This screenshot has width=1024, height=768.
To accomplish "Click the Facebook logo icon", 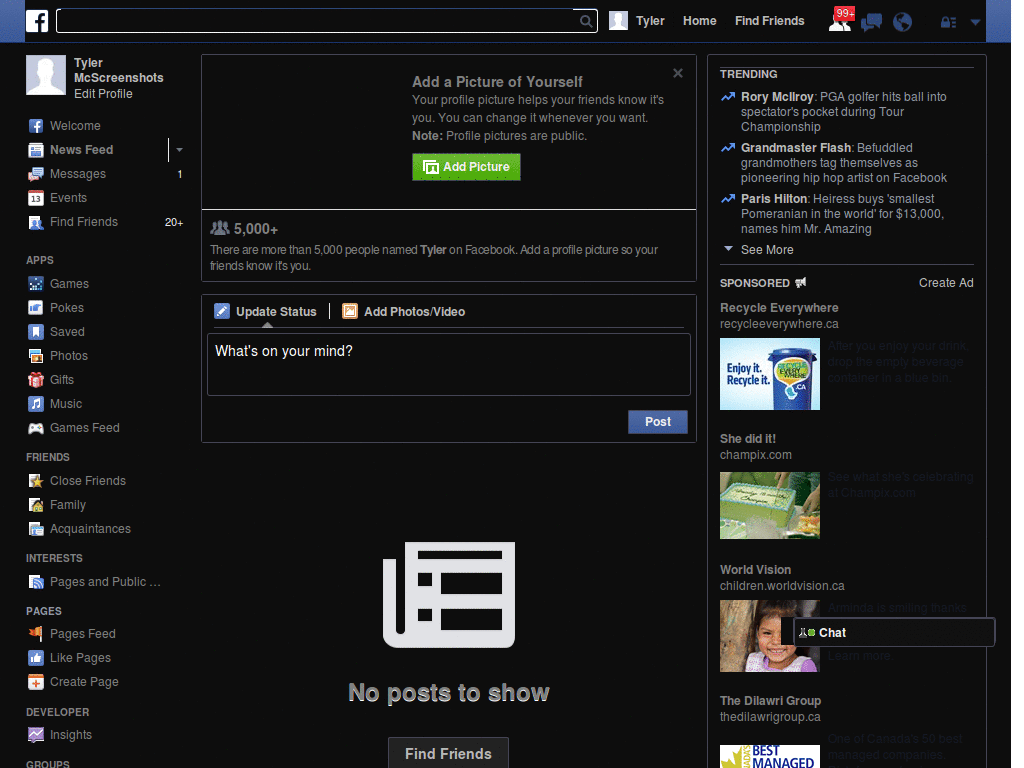I will pyautogui.click(x=37, y=21).
